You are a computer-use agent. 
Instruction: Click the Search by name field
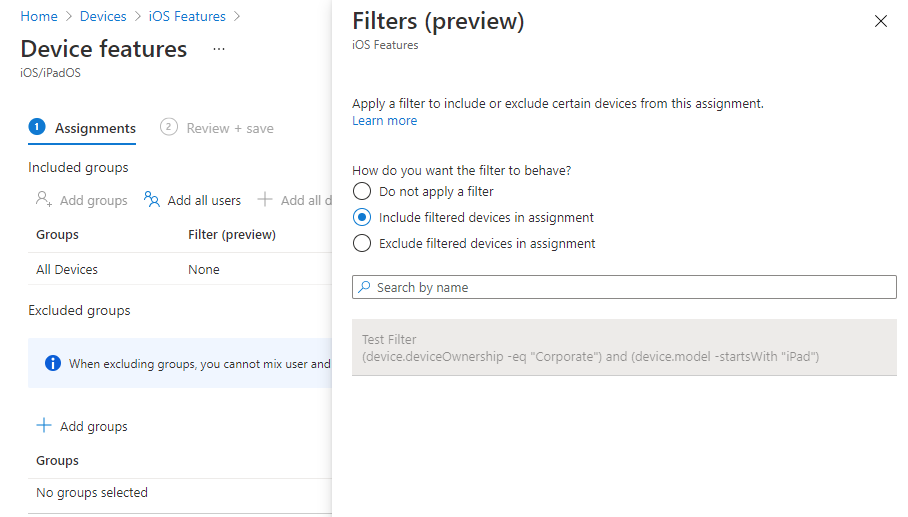pyautogui.click(x=630, y=287)
